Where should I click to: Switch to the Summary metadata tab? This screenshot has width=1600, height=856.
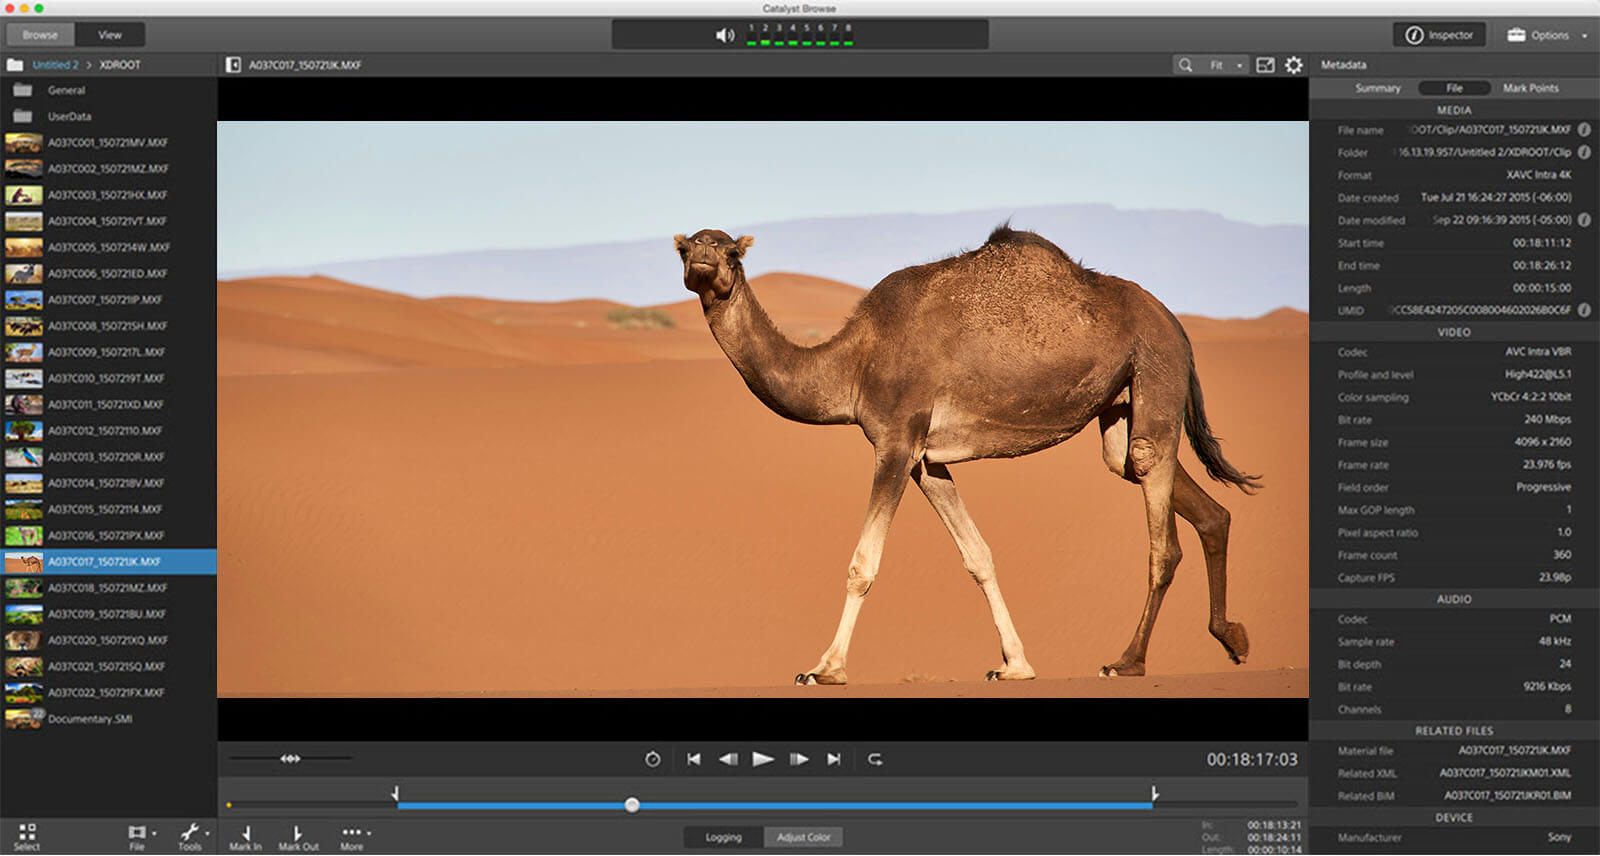1377,88
